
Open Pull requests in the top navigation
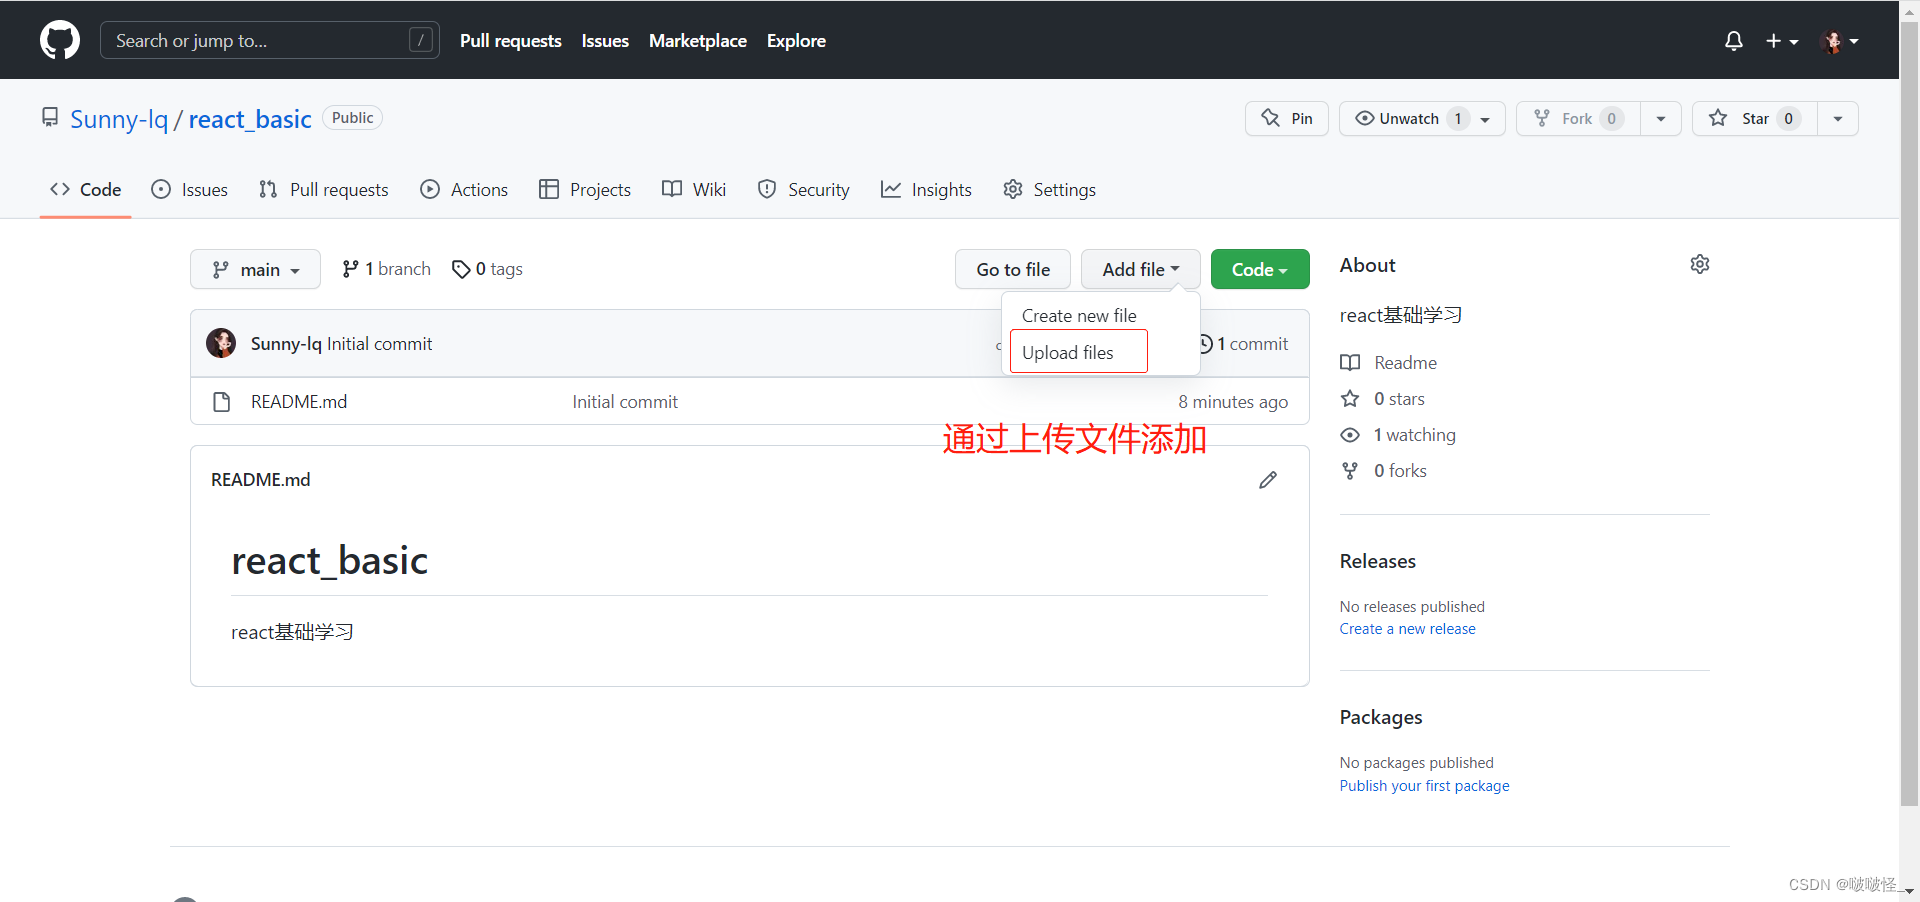click(510, 41)
